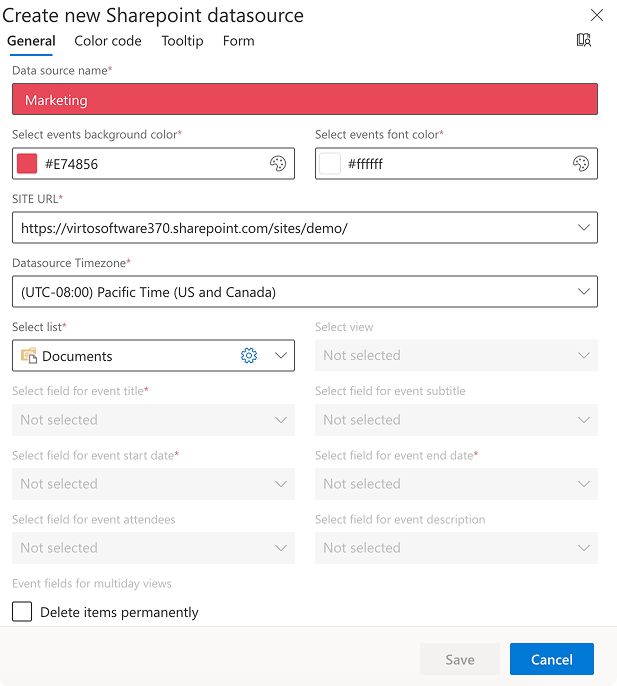Enable Delete items permanently checkbox
This screenshot has height=686, width=617.
click(x=22, y=612)
